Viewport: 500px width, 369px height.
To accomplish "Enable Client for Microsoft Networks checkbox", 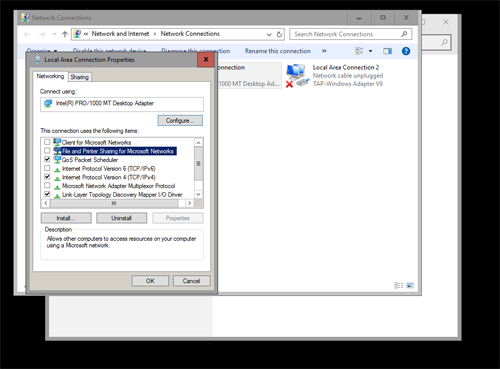I will coord(47,142).
